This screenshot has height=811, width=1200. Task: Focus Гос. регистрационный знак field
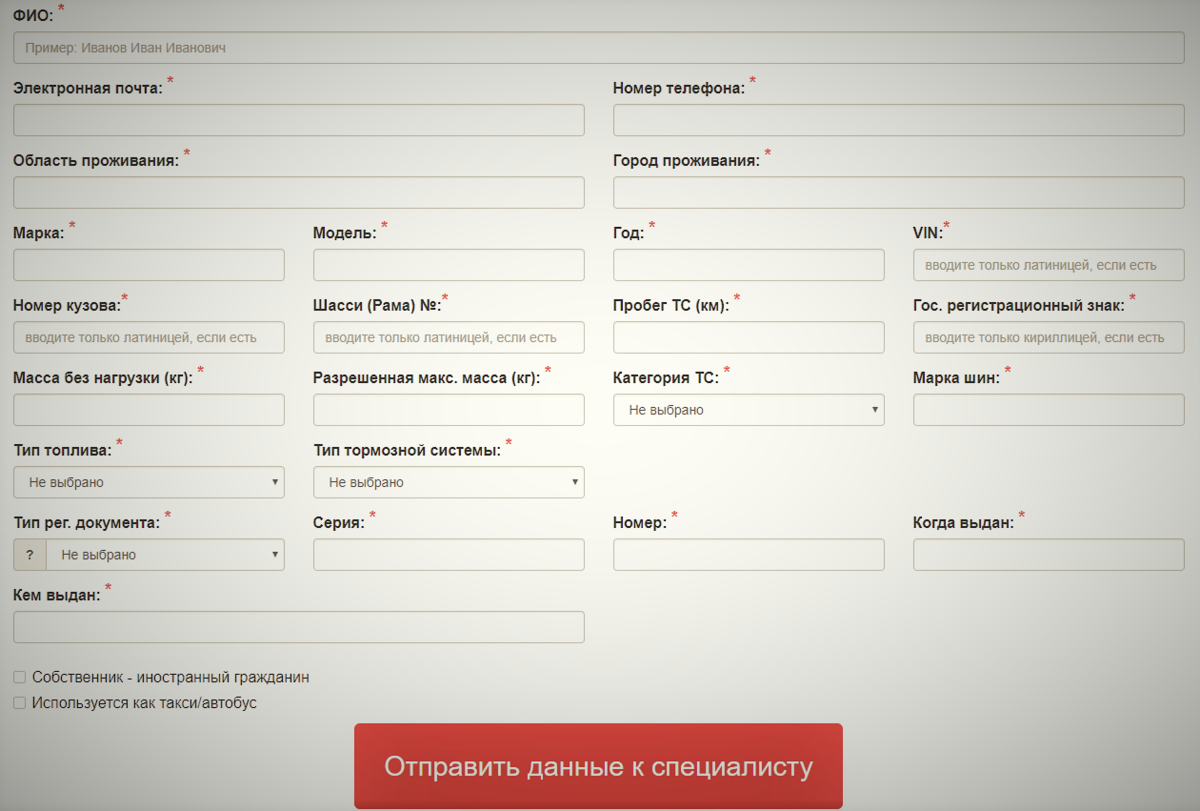(x=1049, y=338)
